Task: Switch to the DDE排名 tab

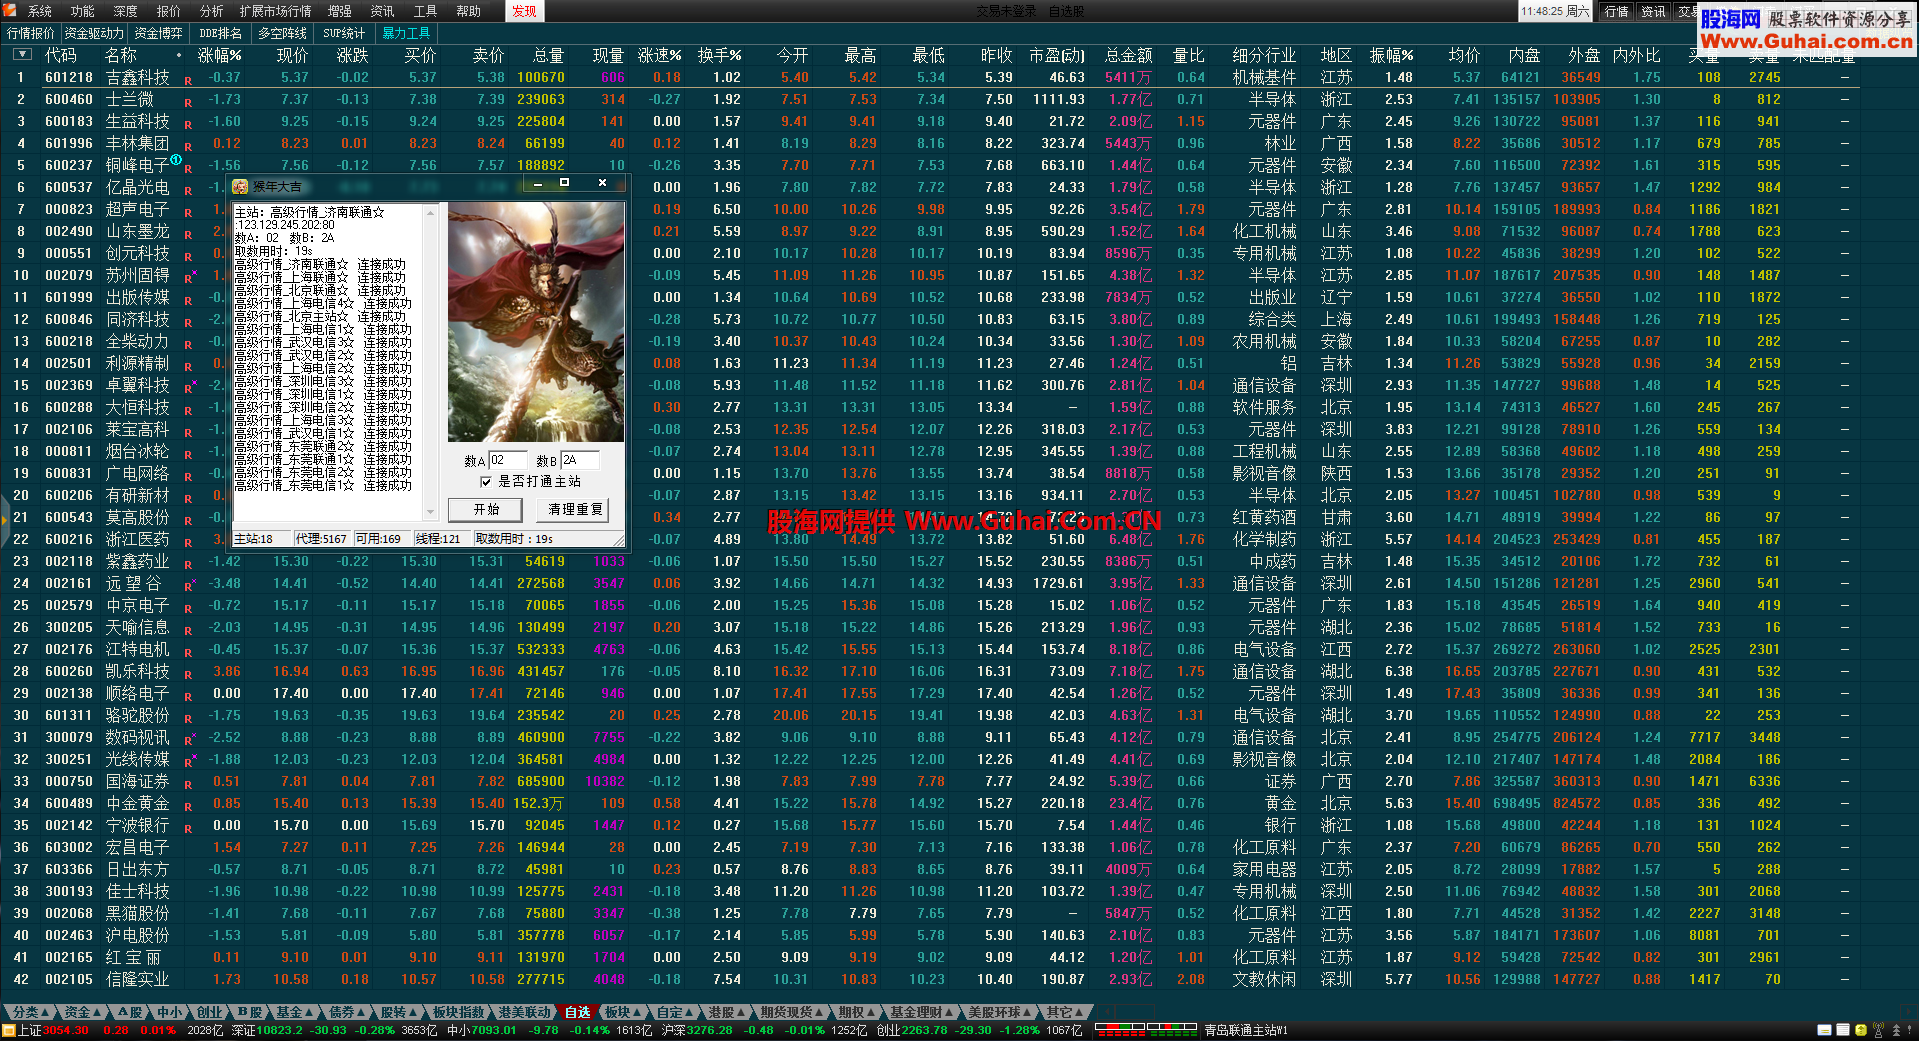Action: [x=220, y=33]
